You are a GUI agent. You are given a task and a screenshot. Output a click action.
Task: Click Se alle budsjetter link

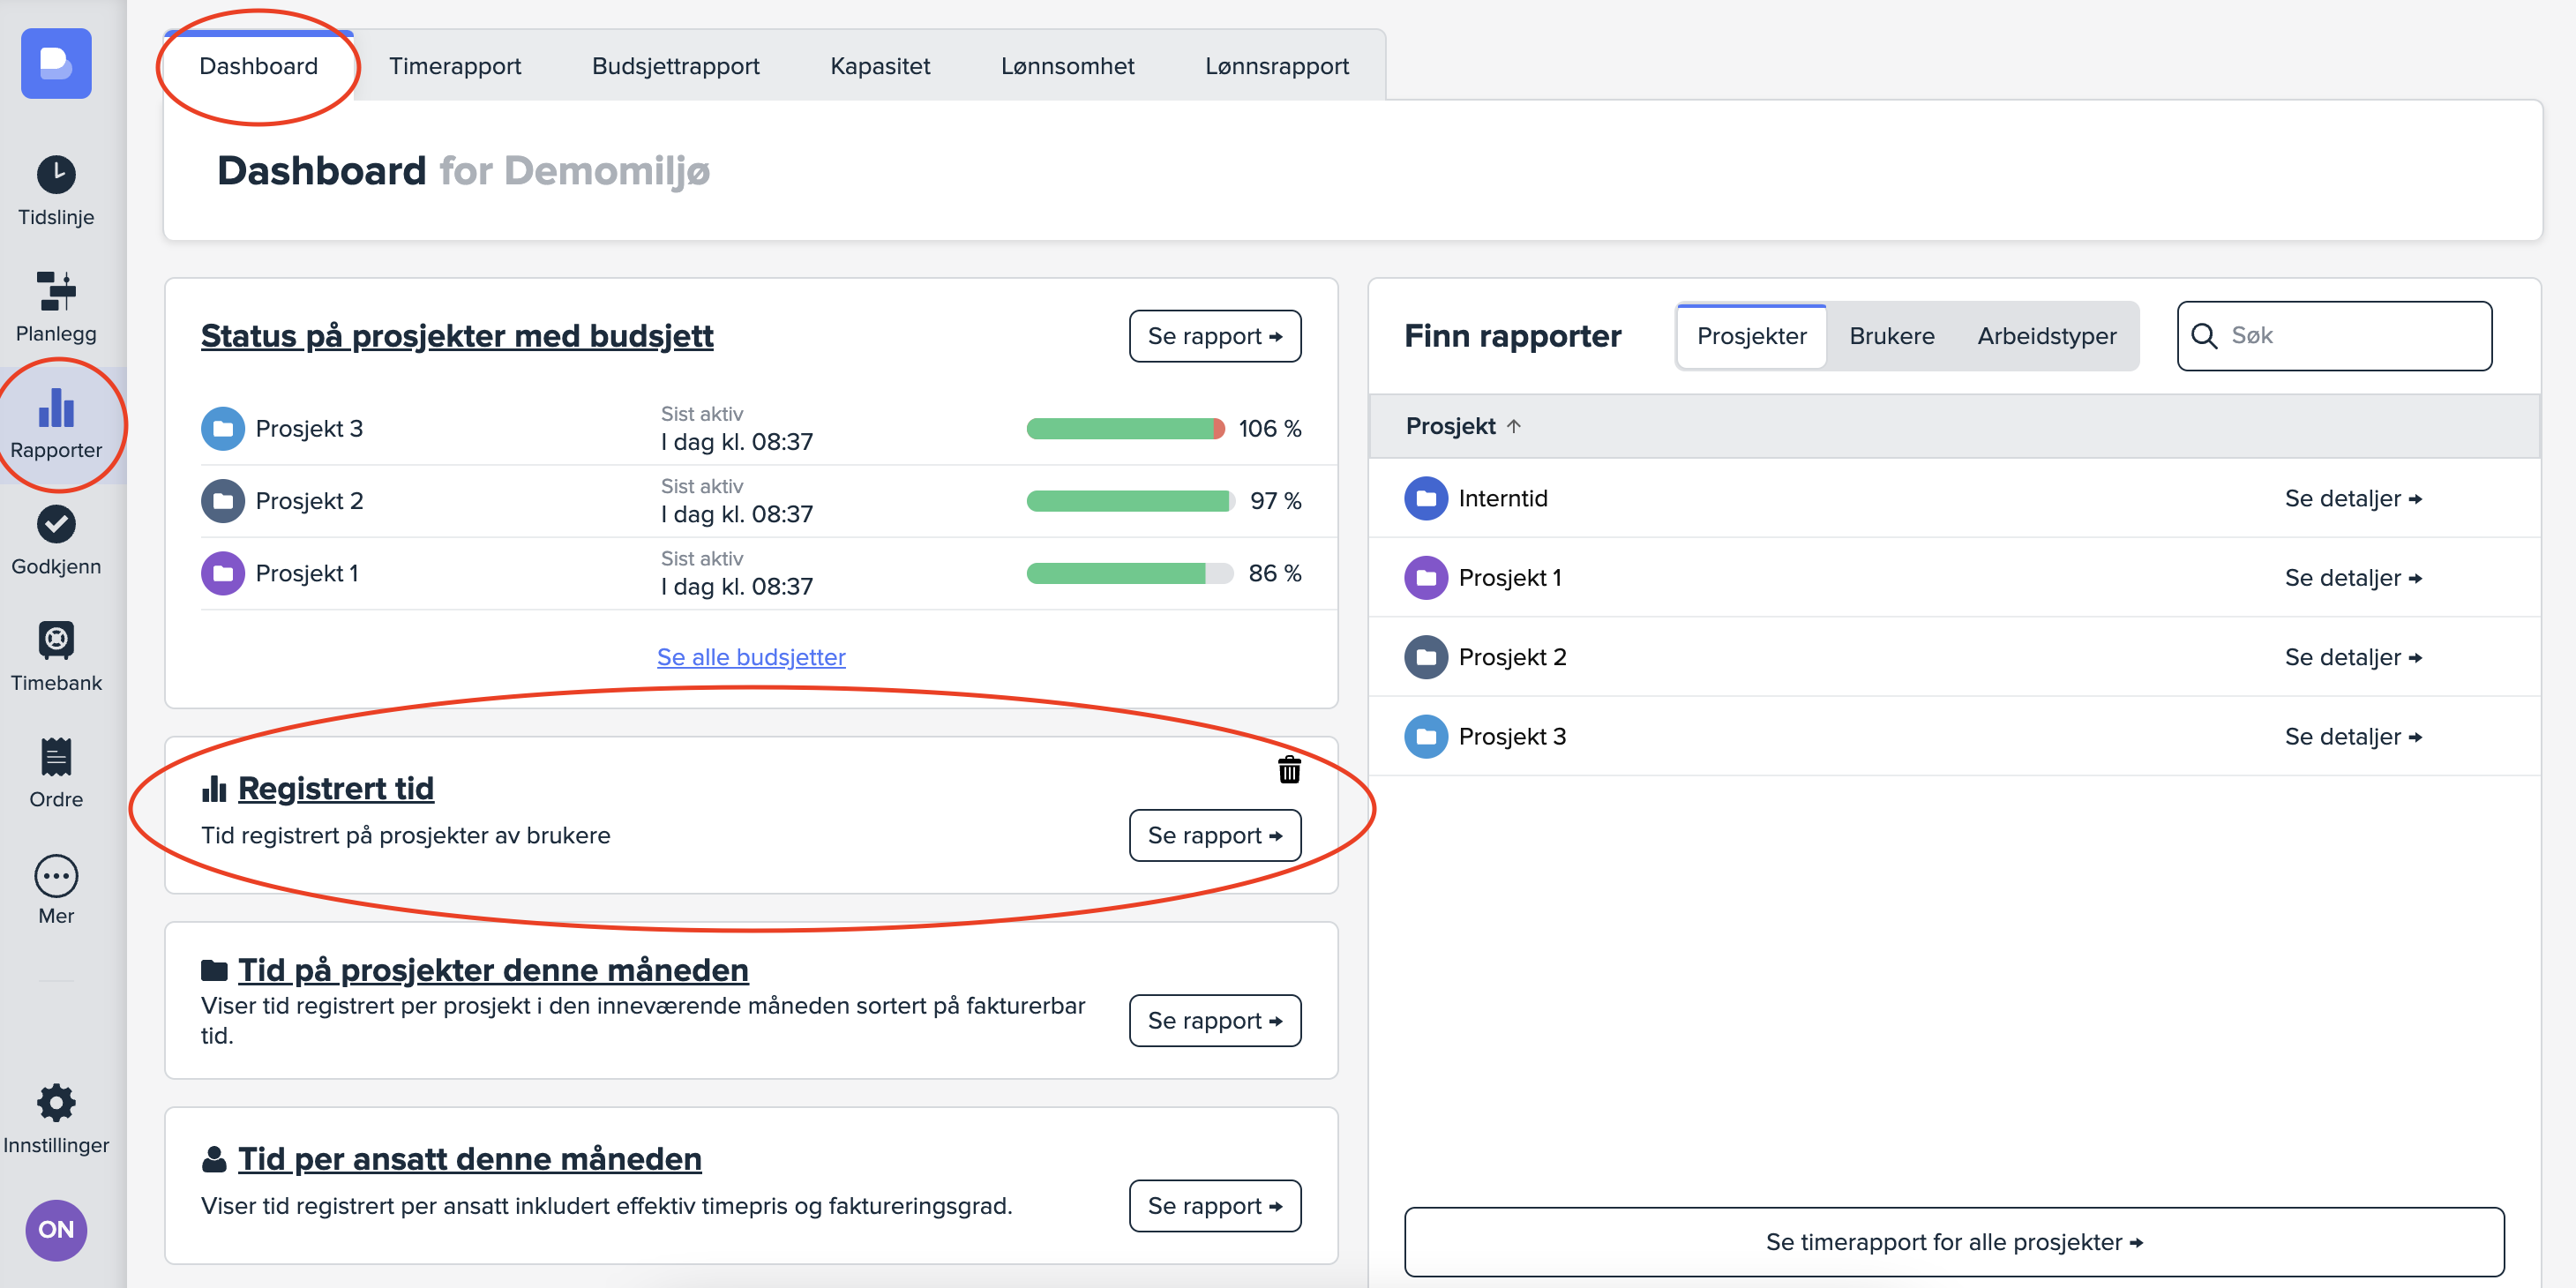(751, 657)
